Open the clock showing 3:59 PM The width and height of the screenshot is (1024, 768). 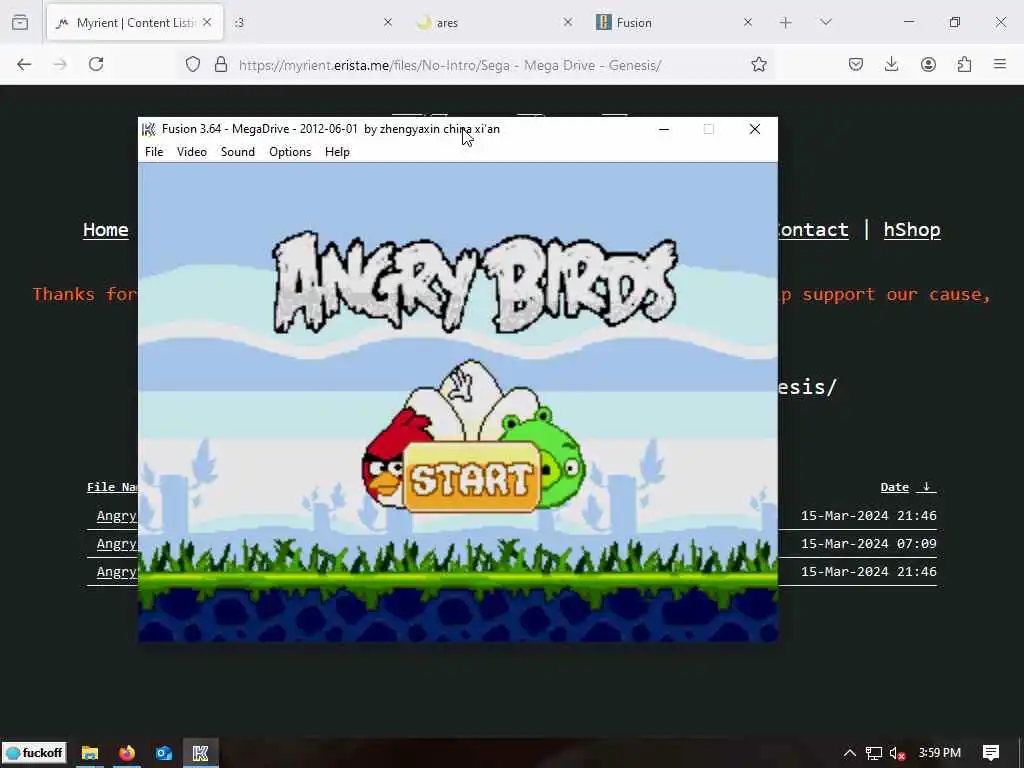coord(940,753)
